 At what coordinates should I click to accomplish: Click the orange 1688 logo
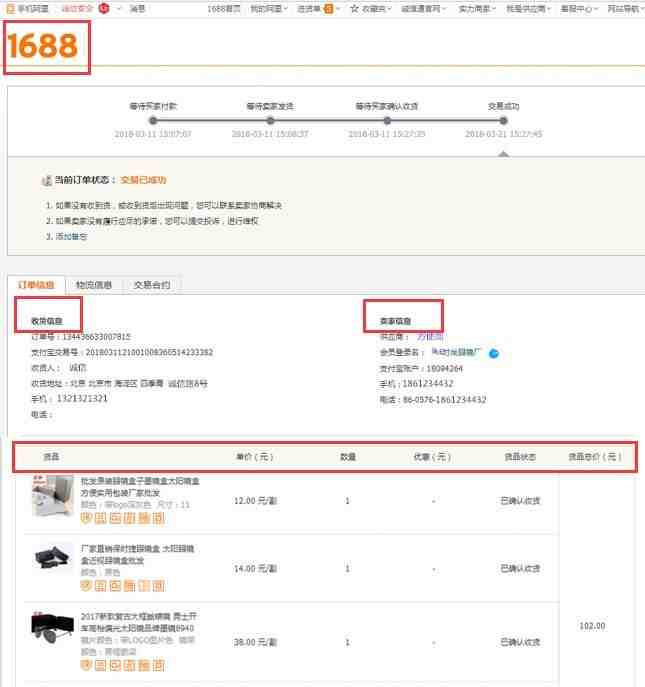[x=43, y=46]
